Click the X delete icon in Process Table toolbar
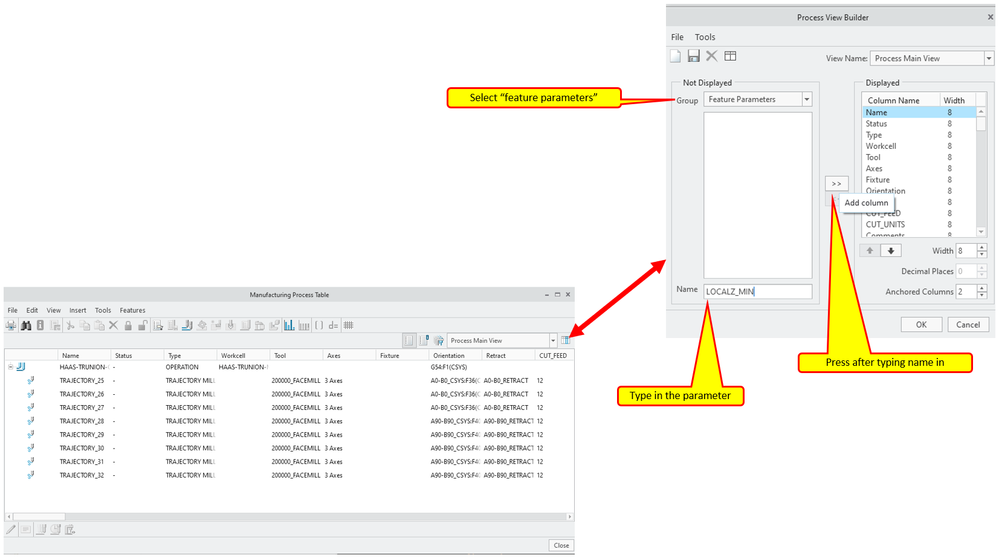The width and height of the screenshot is (999, 560). (x=113, y=326)
